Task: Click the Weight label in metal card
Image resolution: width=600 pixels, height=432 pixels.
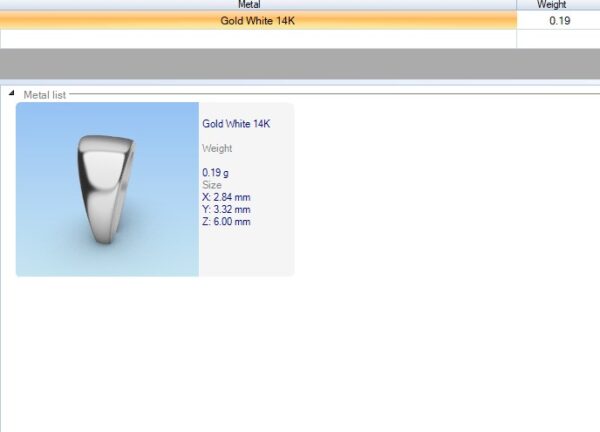Action: [217, 148]
